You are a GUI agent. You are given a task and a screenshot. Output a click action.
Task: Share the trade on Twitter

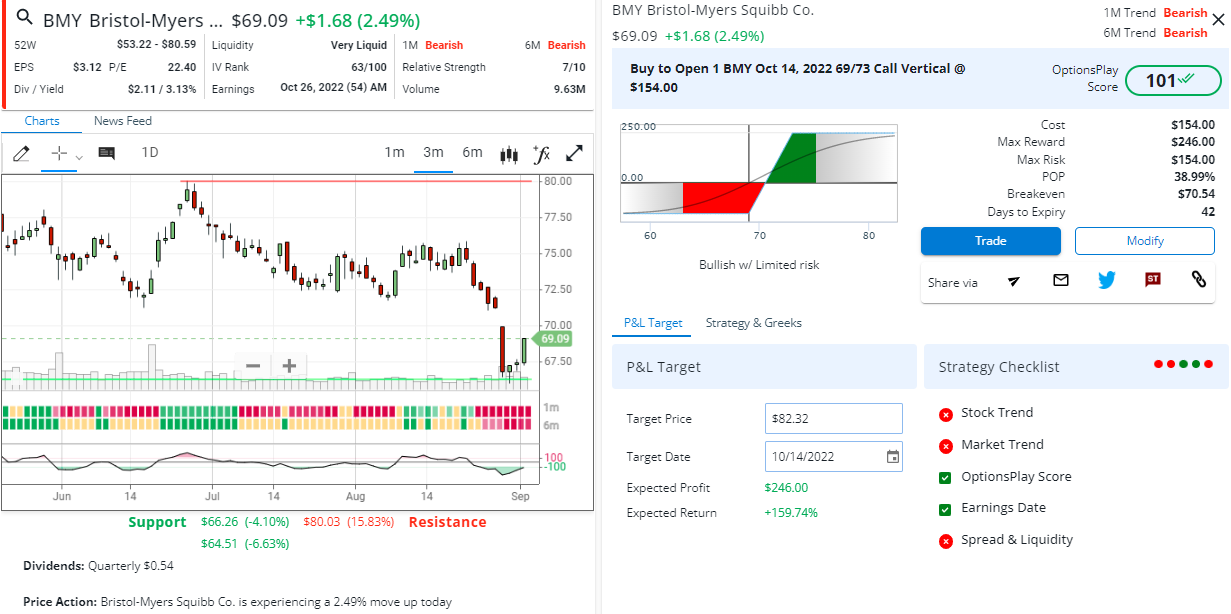1106,280
